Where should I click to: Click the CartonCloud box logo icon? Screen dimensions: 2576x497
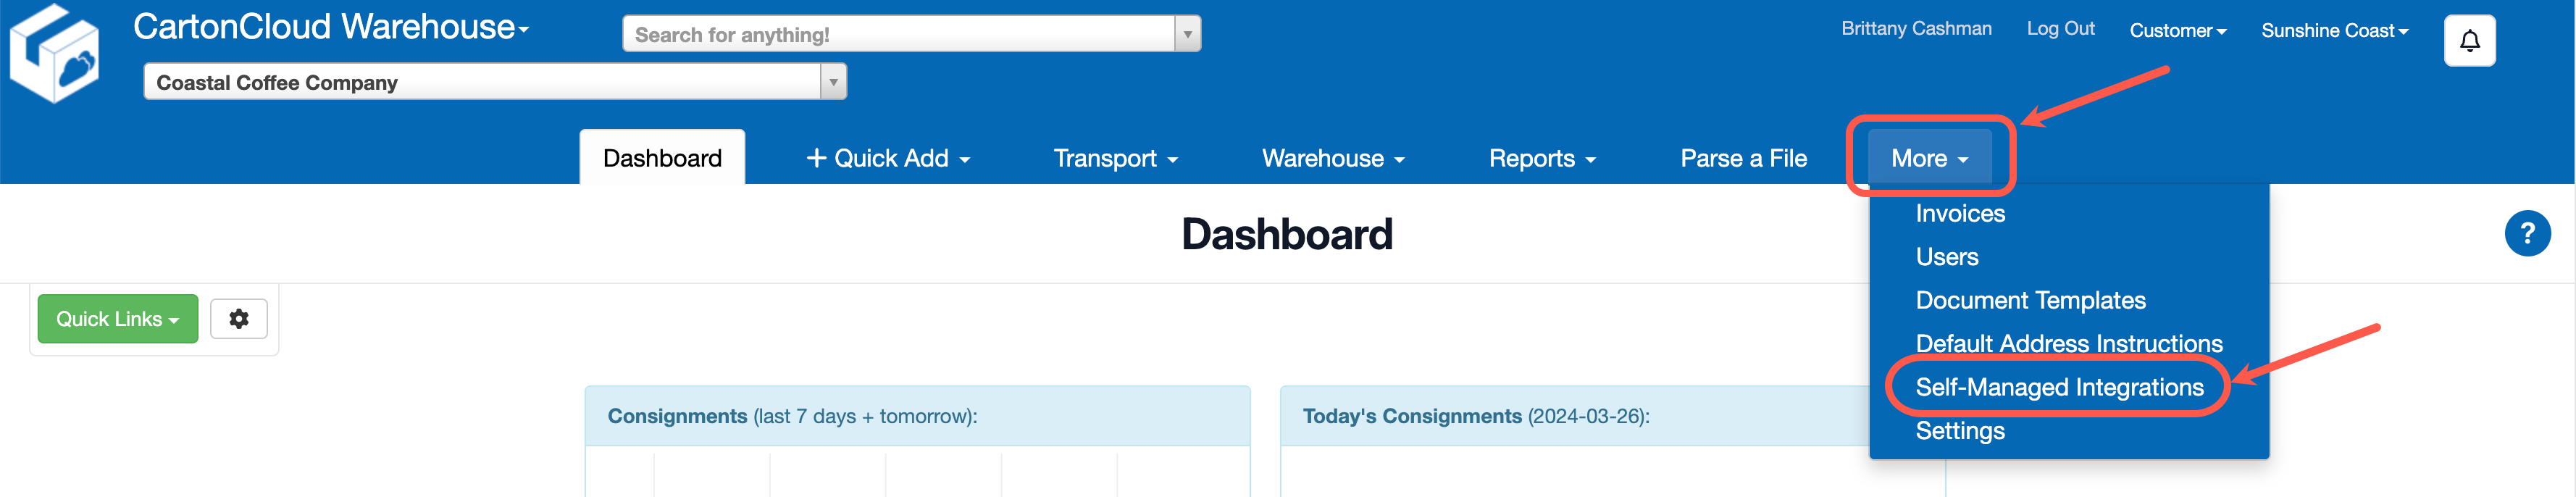[x=55, y=53]
